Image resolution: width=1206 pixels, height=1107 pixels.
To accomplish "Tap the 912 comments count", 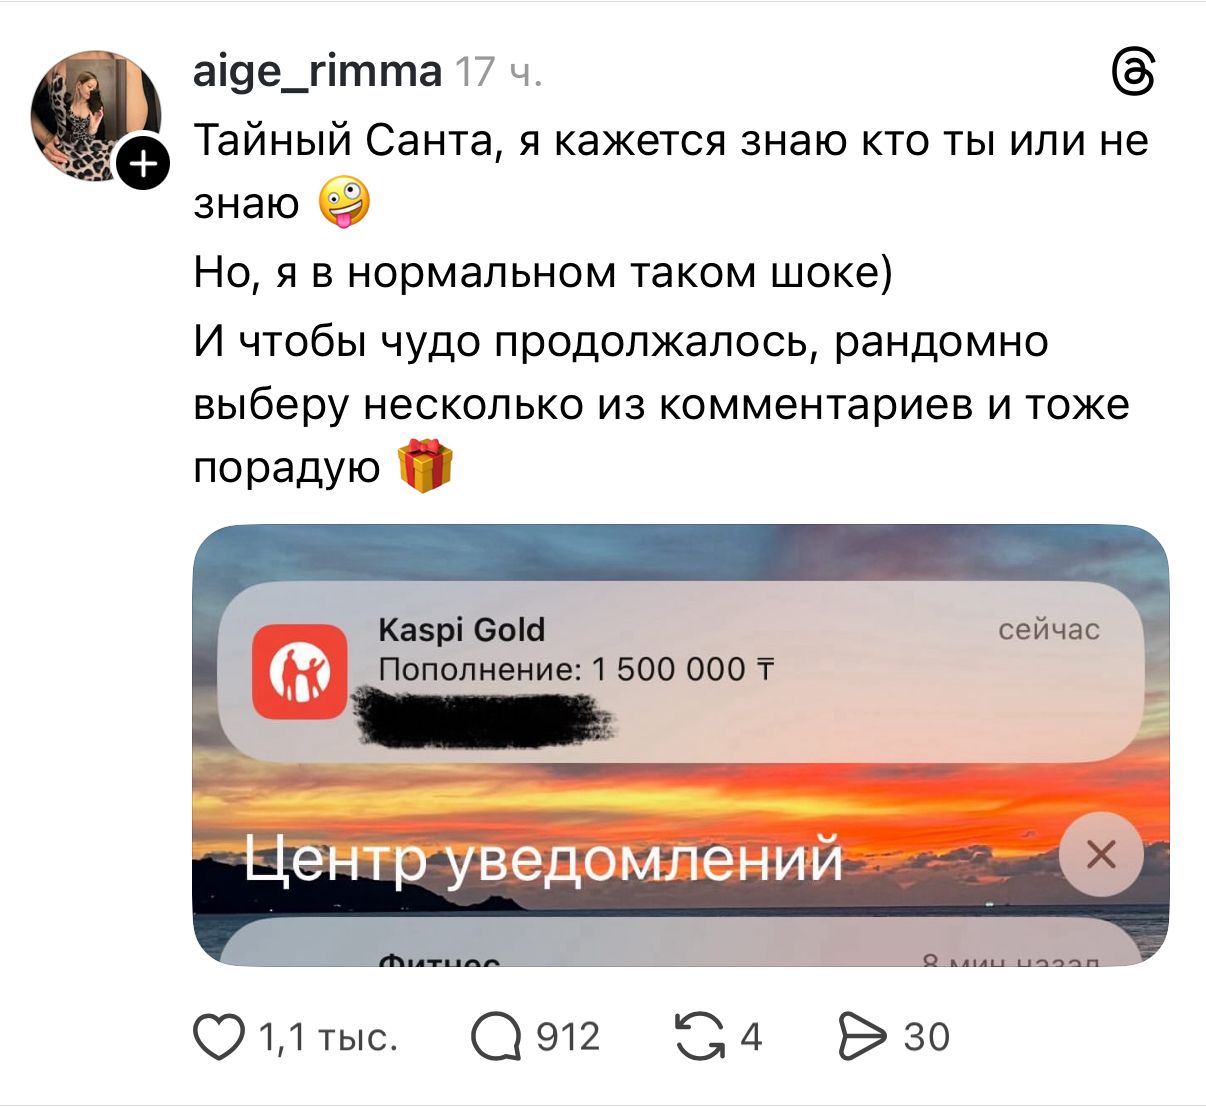I will point(568,1037).
